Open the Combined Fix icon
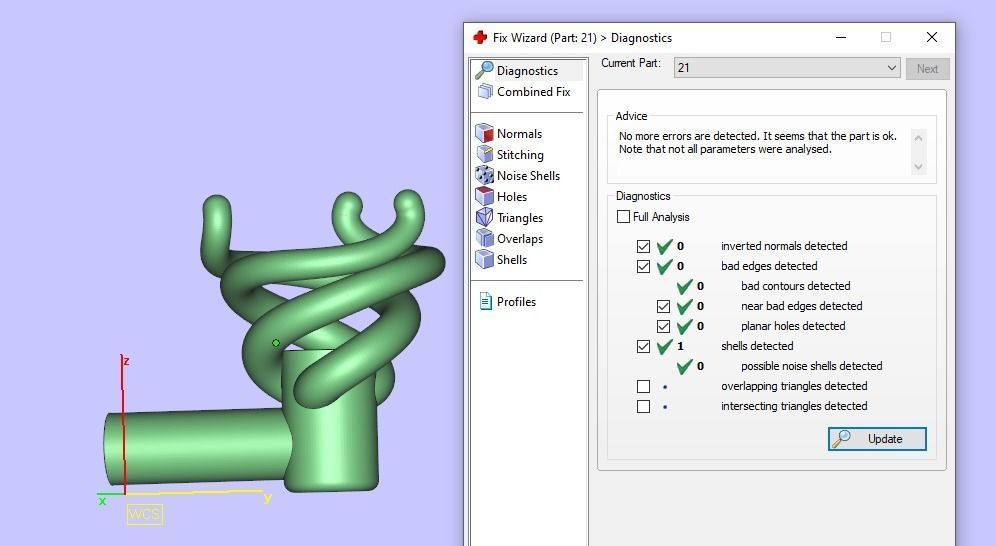Image resolution: width=996 pixels, height=546 pixels. [x=485, y=91]
